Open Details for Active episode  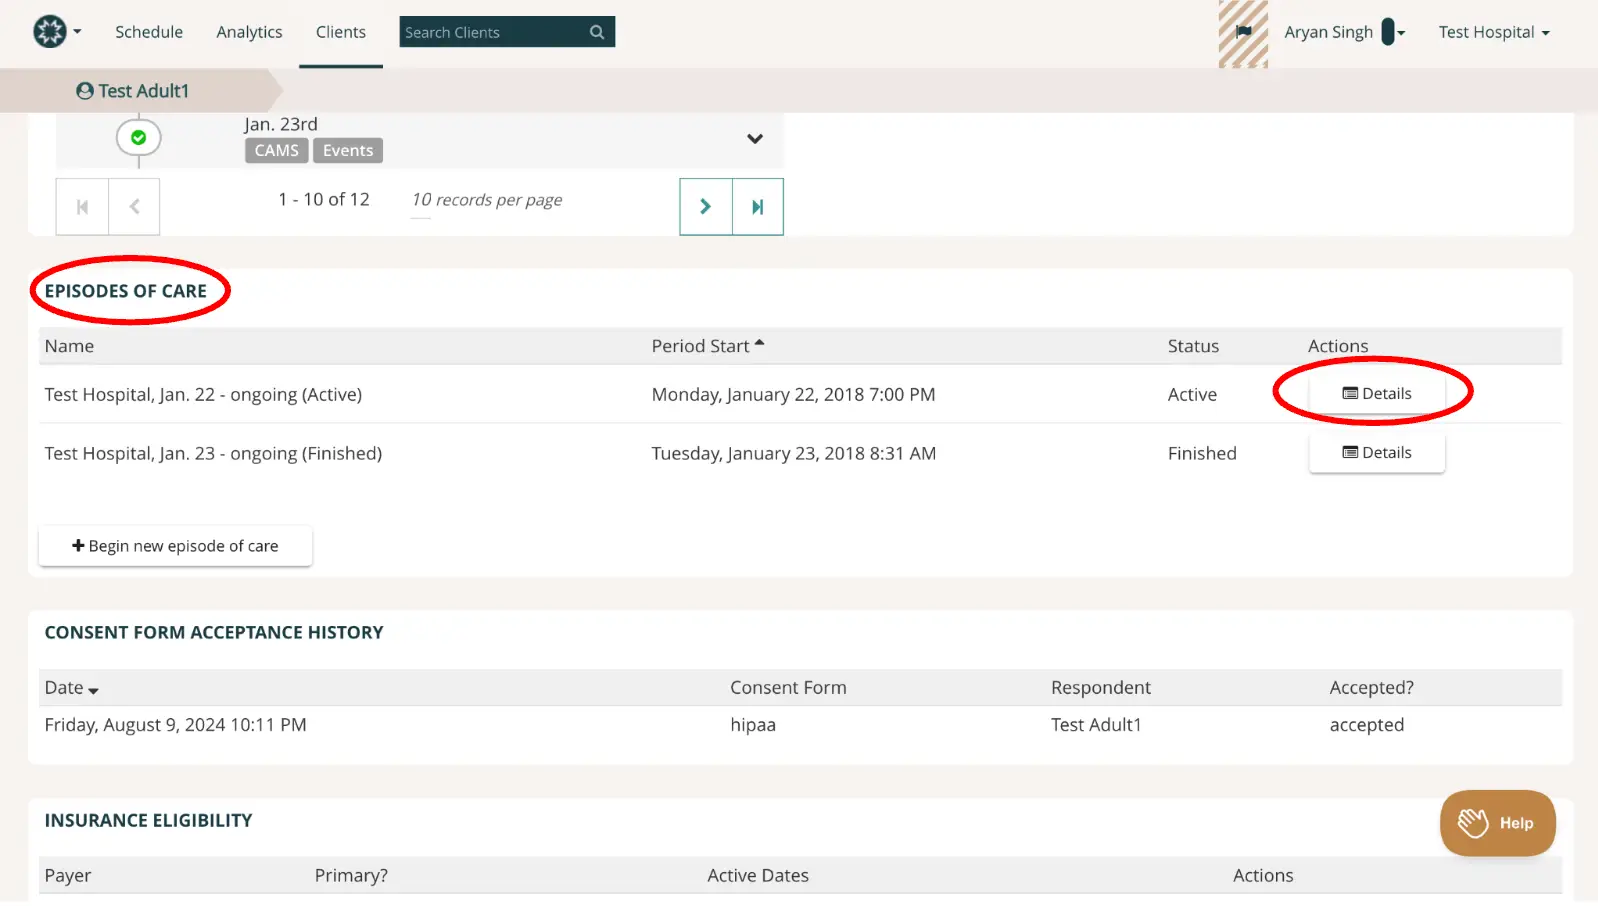pyautogui.click(x=1376, y=394)
